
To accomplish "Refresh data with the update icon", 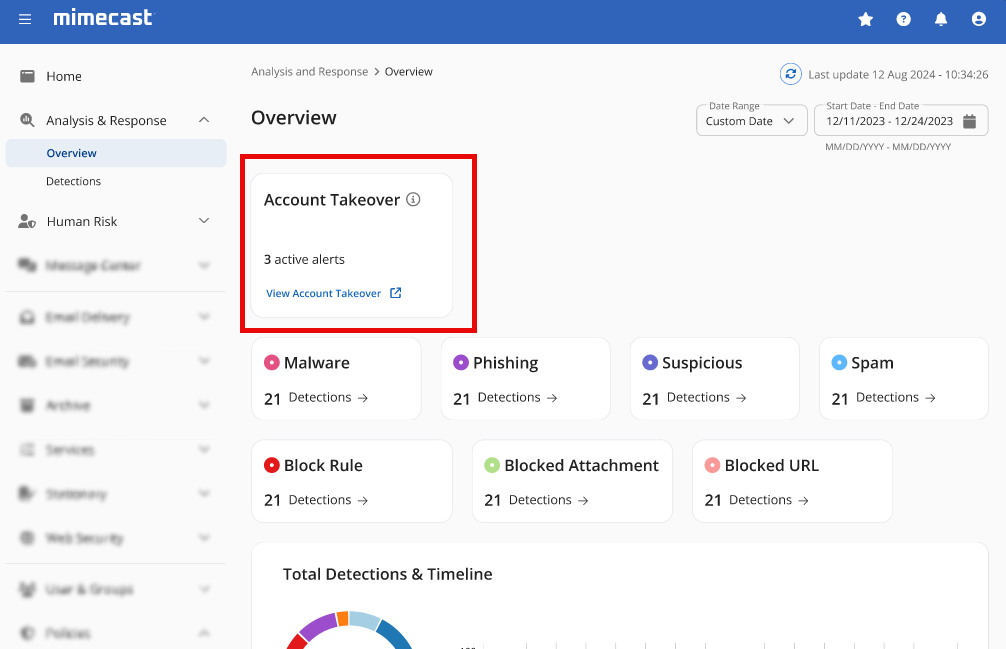I will pos(791,74).
